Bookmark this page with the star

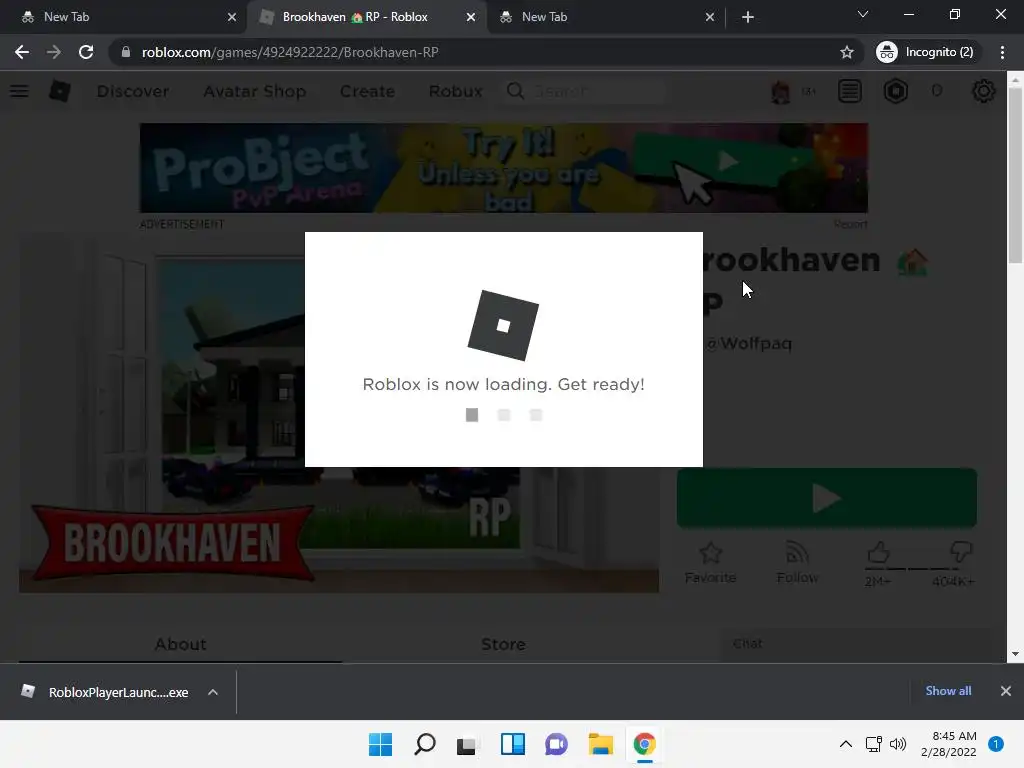(847, 52)
